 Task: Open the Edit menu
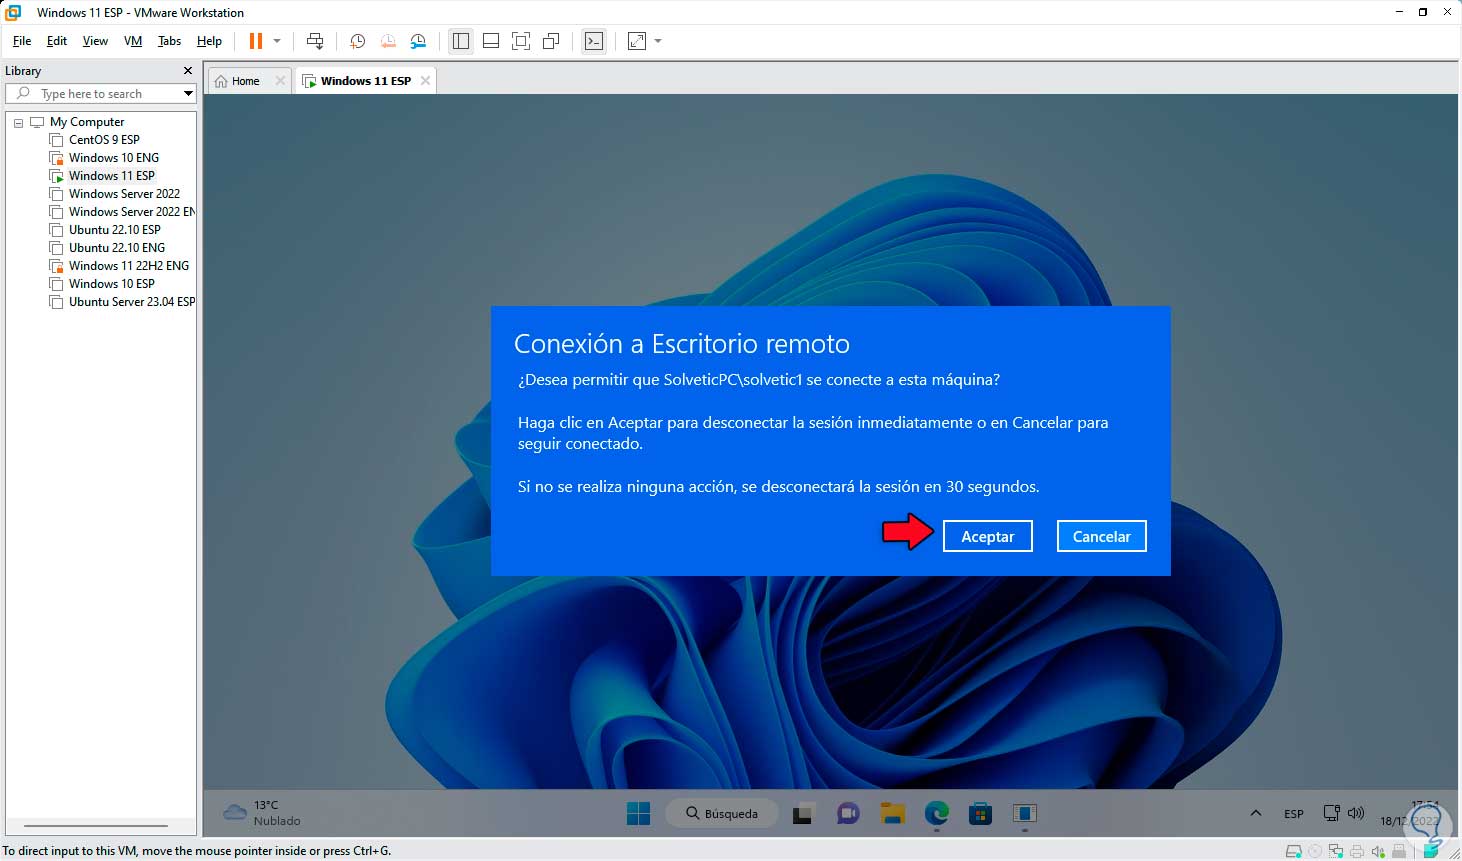(57, 41)
